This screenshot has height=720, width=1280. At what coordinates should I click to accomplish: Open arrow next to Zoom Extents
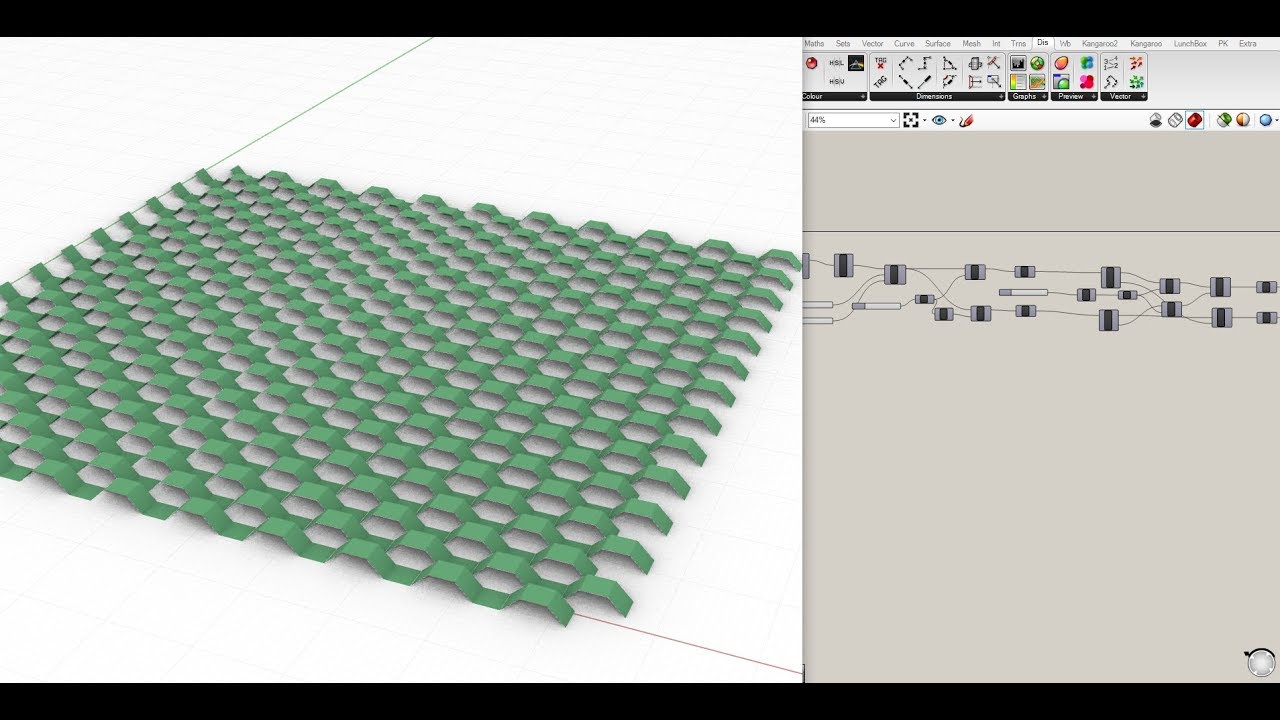click(925, 120)
